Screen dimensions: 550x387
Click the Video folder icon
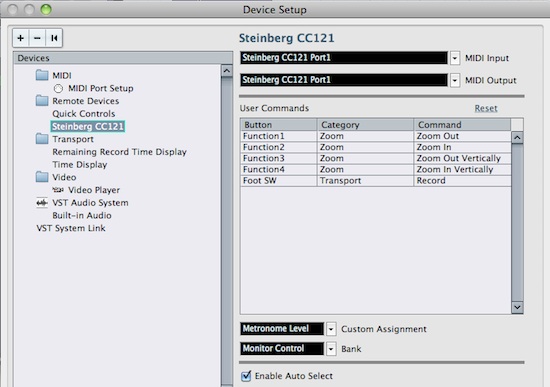tap(42, 177)
